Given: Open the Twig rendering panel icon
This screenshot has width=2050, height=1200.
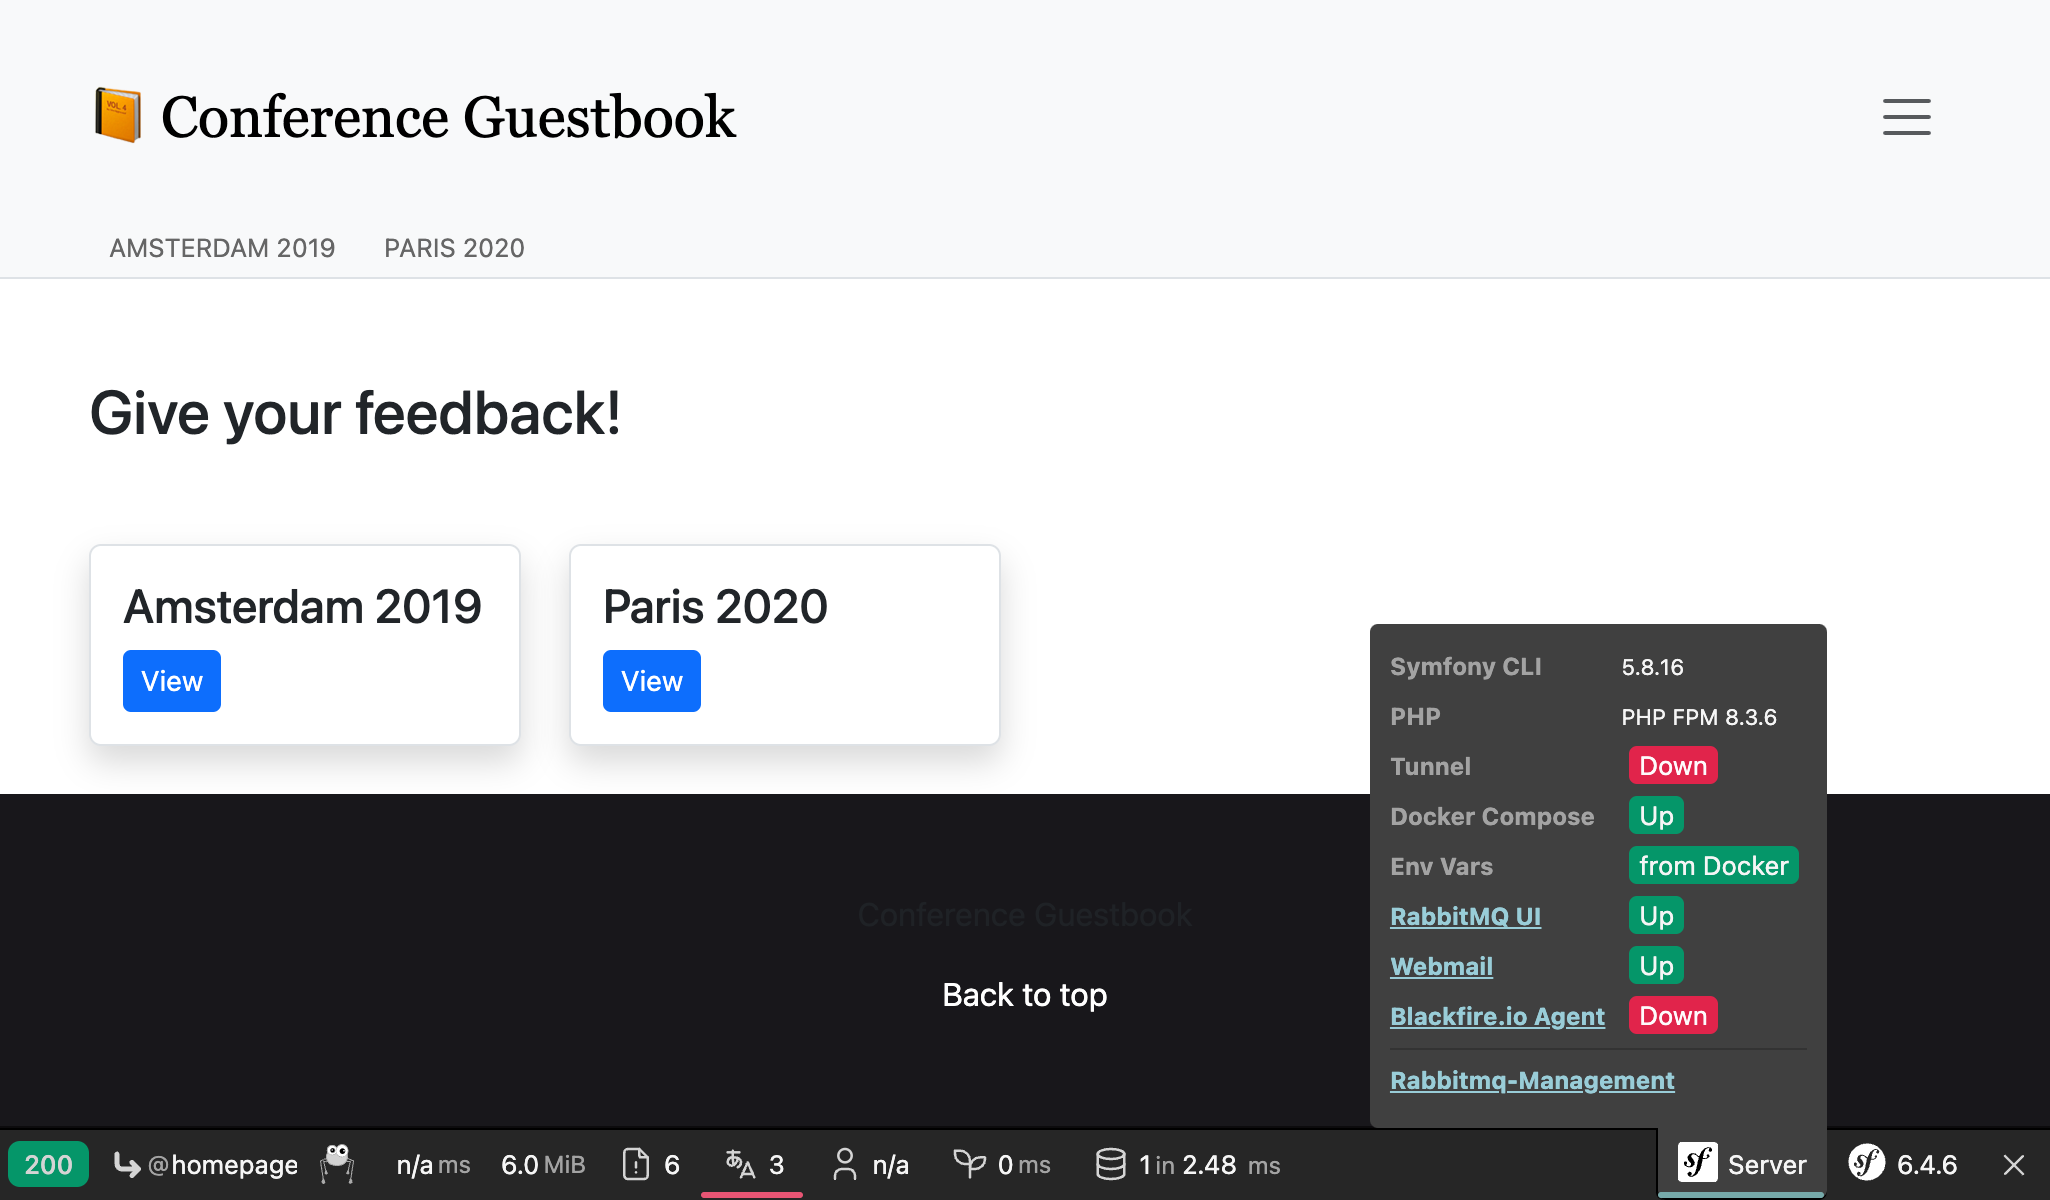Looking at the screenshot, I should (969, 1164).
